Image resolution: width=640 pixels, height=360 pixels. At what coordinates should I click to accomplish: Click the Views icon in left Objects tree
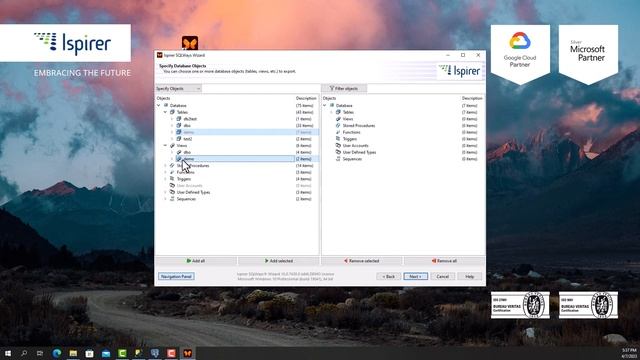click(172, 145)
